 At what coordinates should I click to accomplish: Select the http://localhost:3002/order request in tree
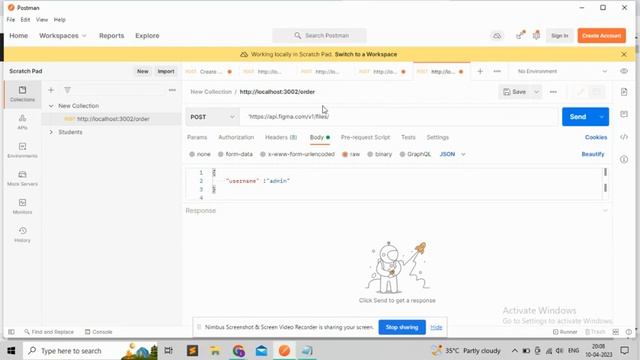(111, 119)
